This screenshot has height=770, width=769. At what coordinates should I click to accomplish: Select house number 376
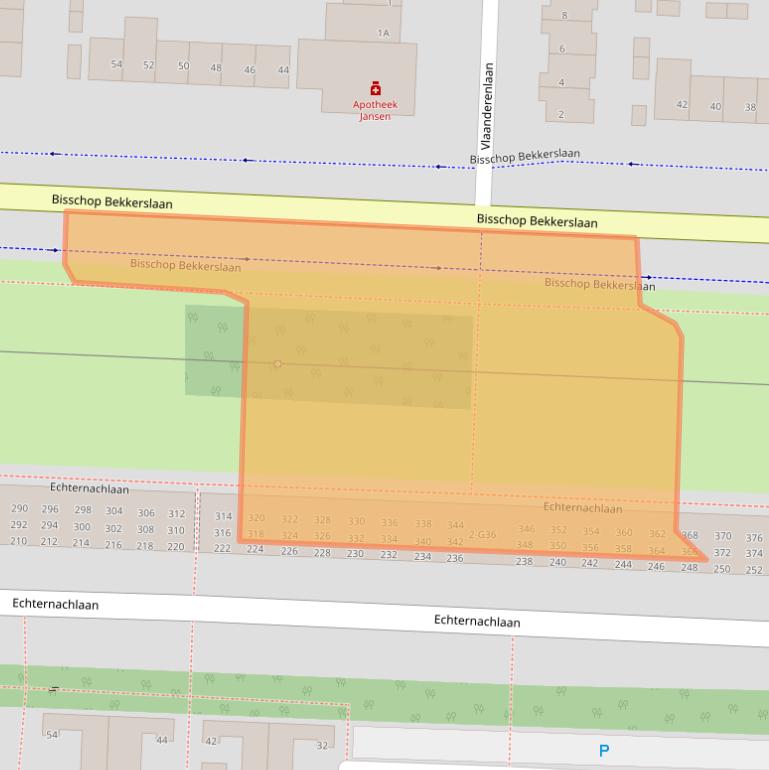754,538
